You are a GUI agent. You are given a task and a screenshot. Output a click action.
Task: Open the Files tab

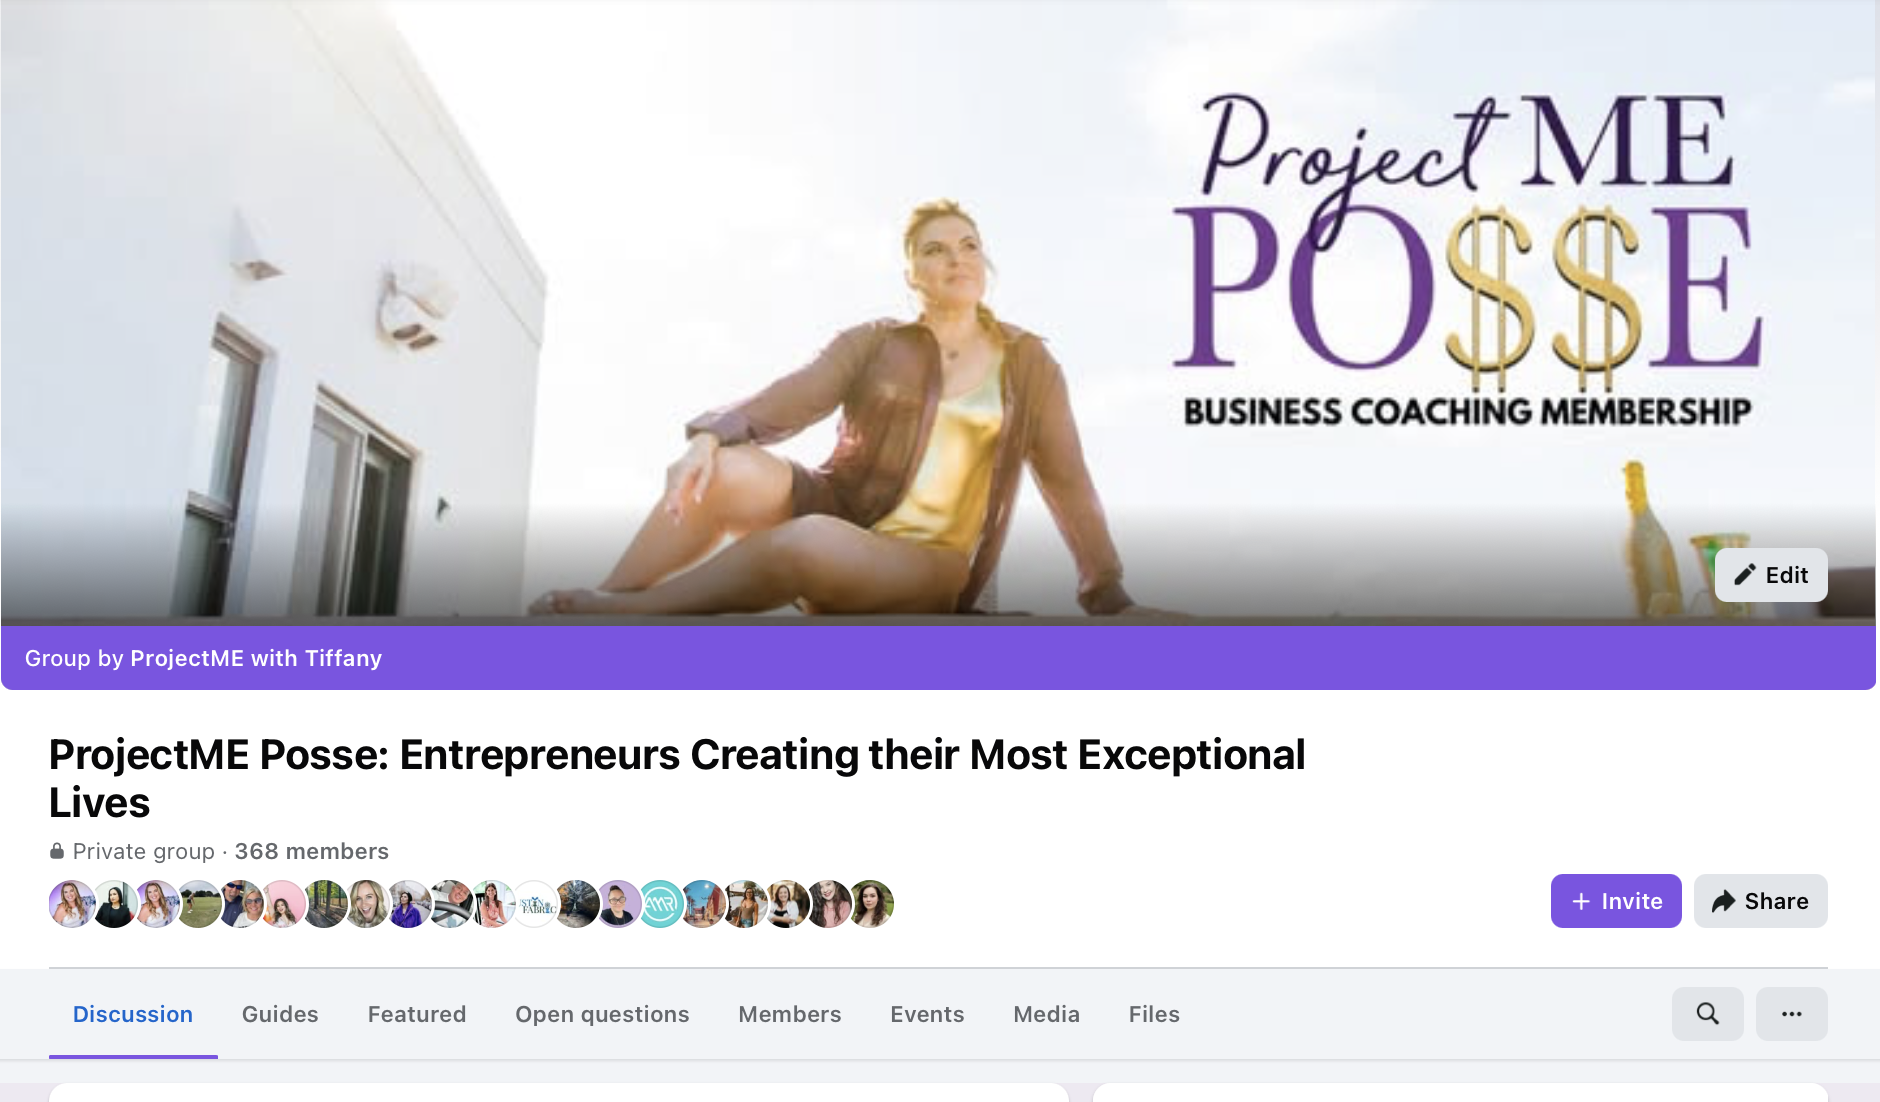pos(1154,1014)
